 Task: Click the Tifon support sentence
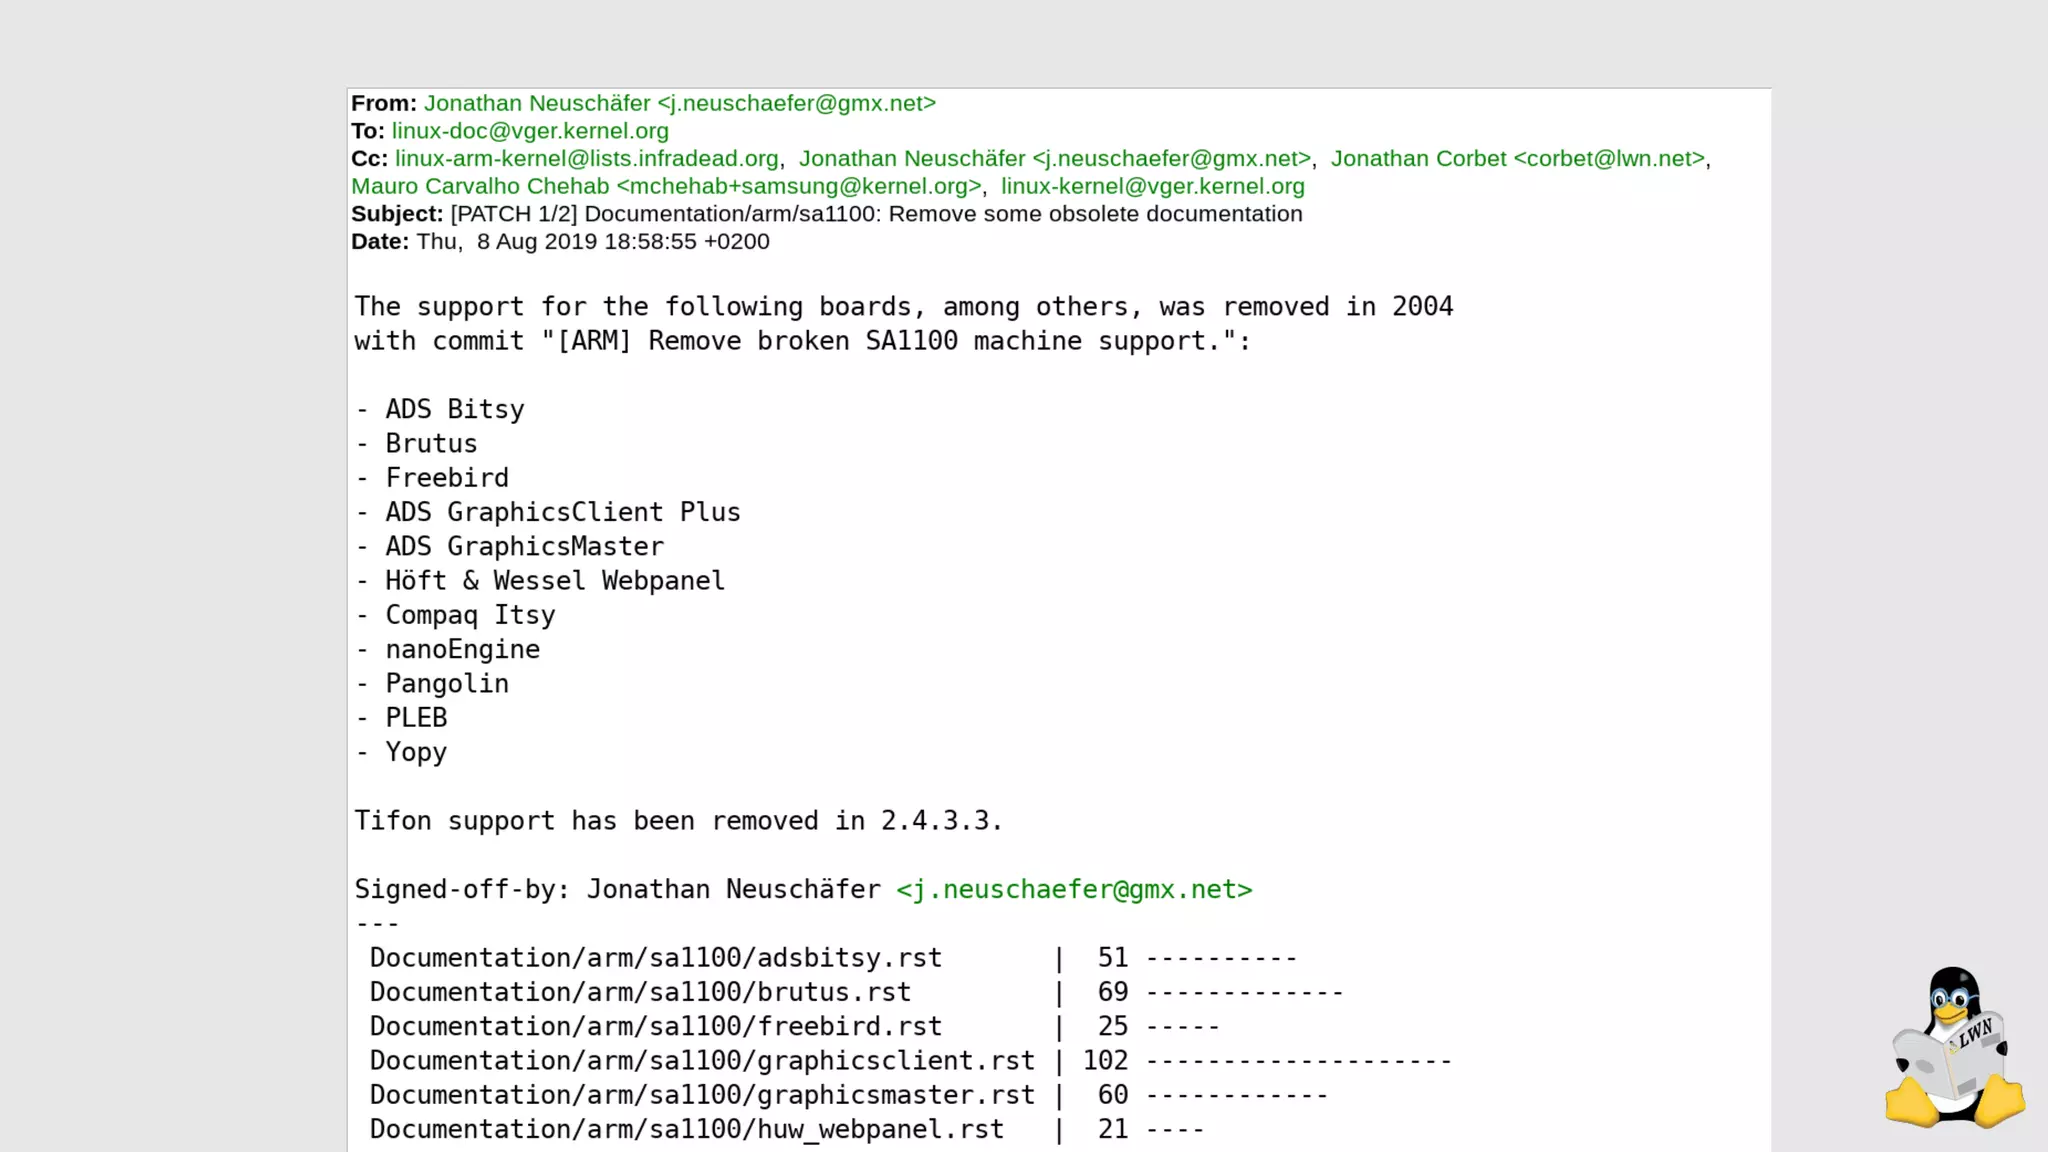pyautogui.click(x=677, y=821)
